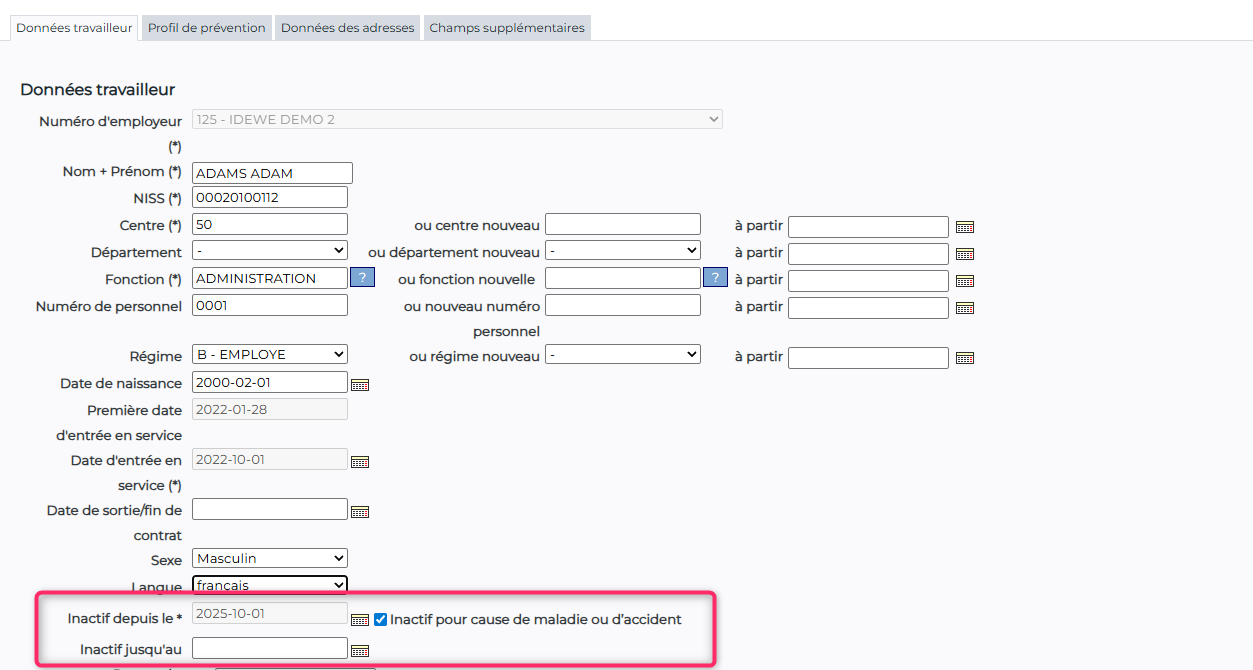Open the Sexe Masculin dropdown
The height and width of the screenshot is (670, 1253).
[270, 559]
